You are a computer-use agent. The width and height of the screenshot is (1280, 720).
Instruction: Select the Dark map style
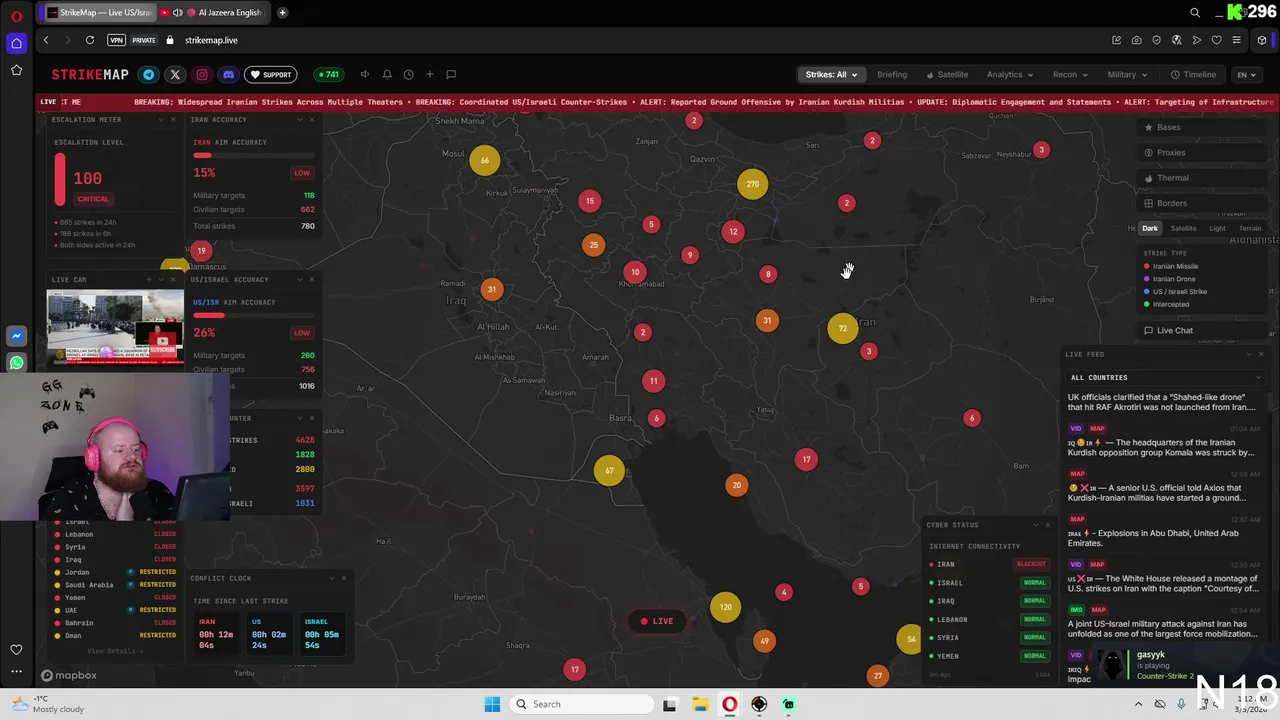[x=1150, y=228]
